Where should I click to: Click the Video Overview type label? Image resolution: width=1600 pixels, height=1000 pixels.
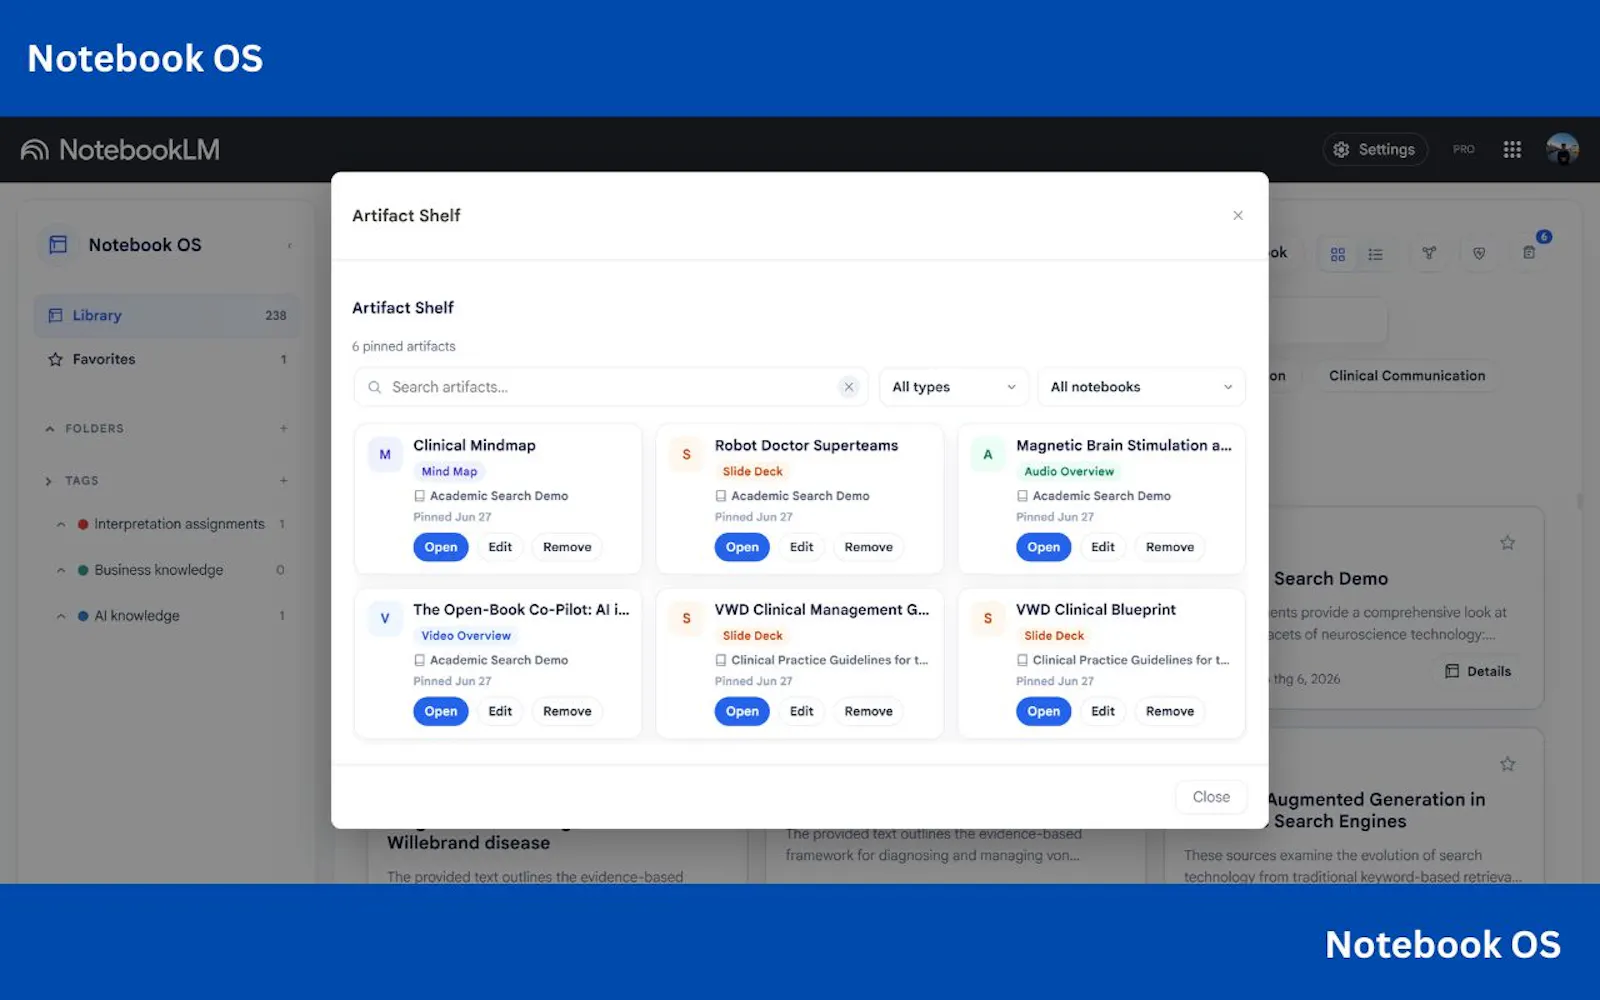(x=466, y=636)
